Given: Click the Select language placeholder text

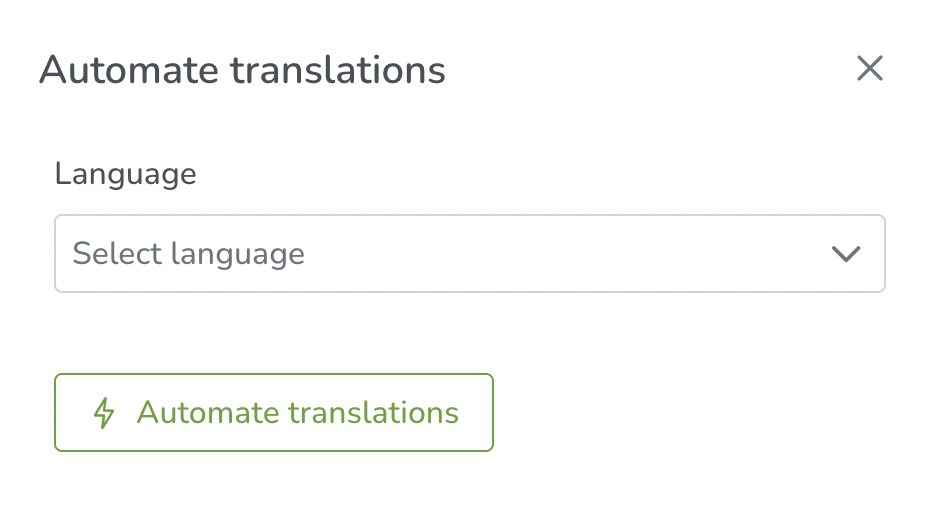Looking at the screenshot, I should [189, 254].
